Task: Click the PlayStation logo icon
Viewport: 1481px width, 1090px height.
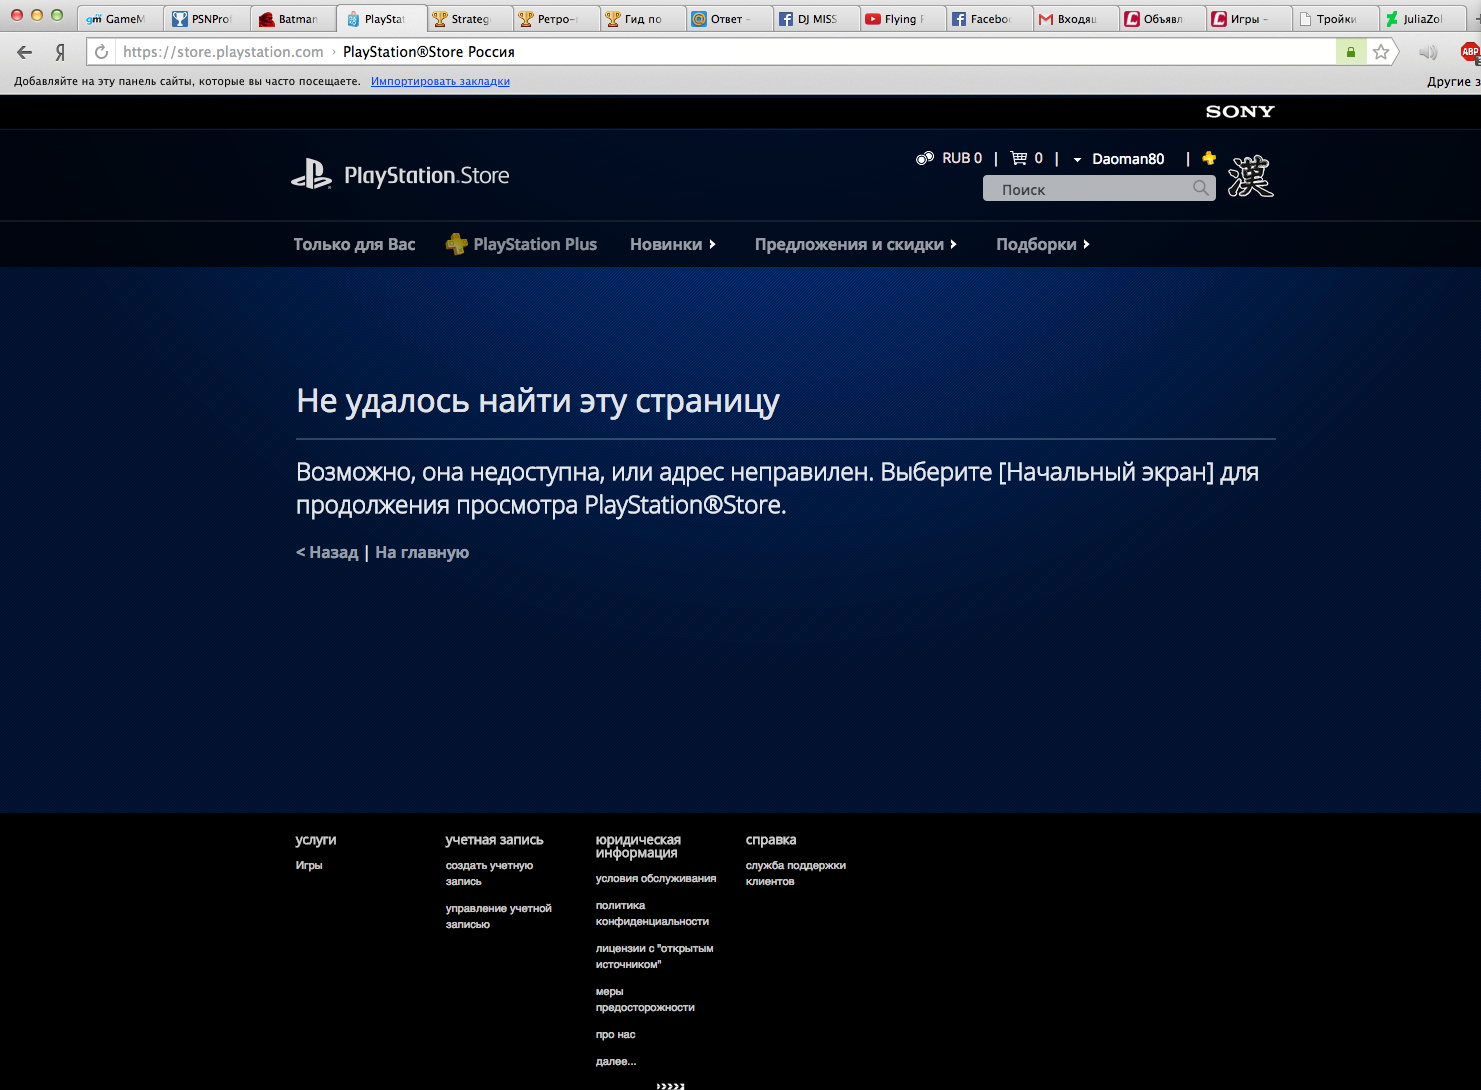Action: (311, 175)
